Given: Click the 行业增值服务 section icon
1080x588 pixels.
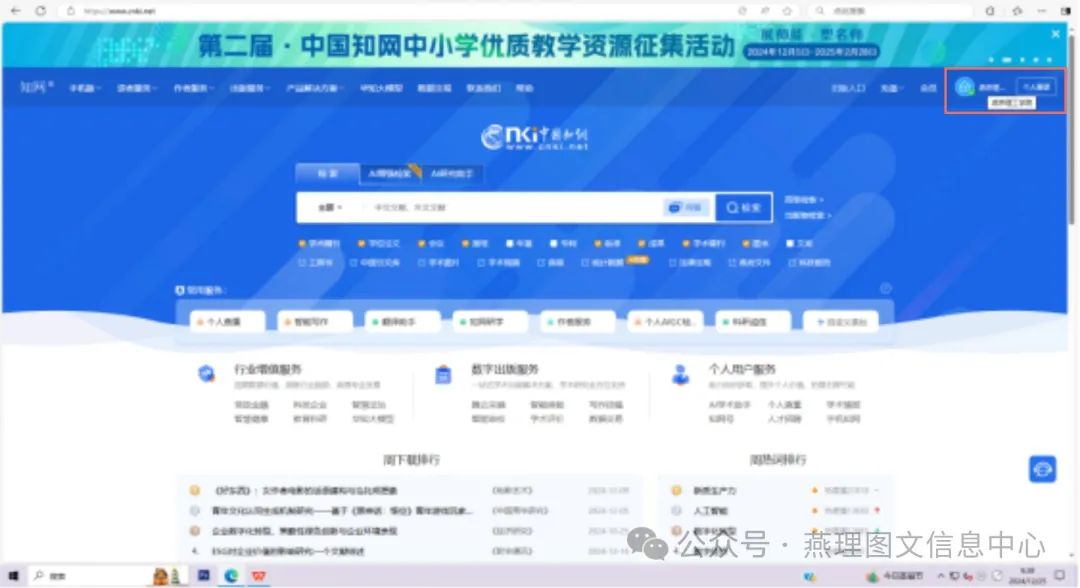Looking at the screenshot, I should point(206,374).
